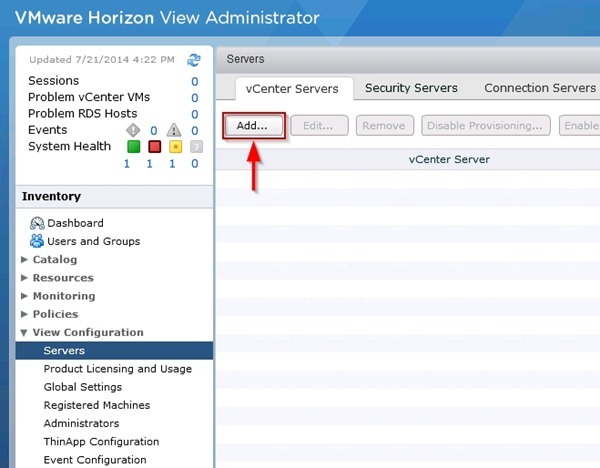
Task: Select Global Settings in the inventory
Action: (82, 387)
